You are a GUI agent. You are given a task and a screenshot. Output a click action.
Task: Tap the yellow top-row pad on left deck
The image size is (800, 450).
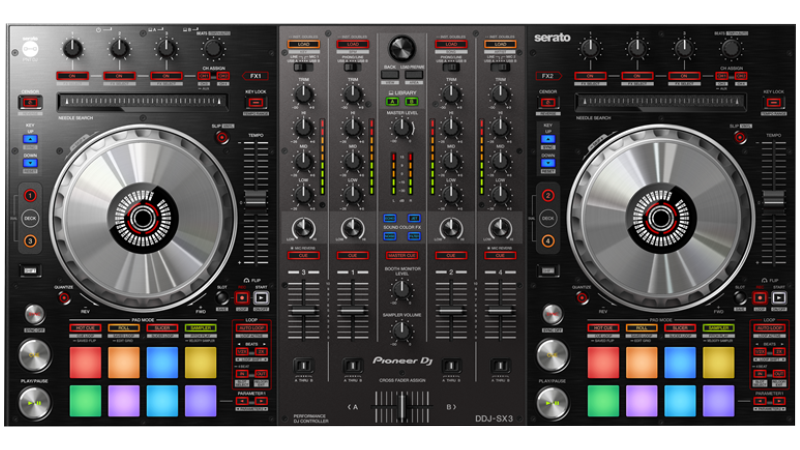tap(200, 362)
